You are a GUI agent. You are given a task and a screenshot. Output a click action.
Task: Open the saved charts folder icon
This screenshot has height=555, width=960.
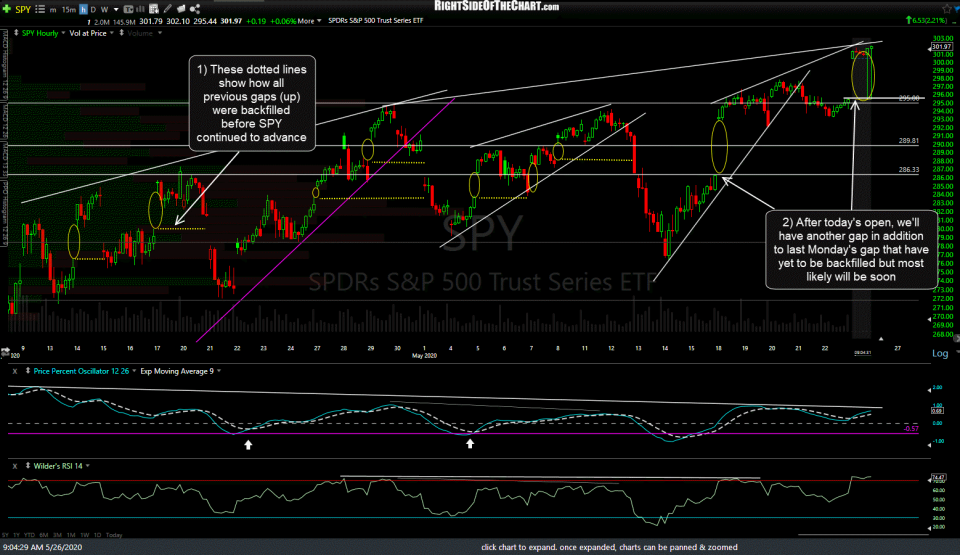[181, 9]
